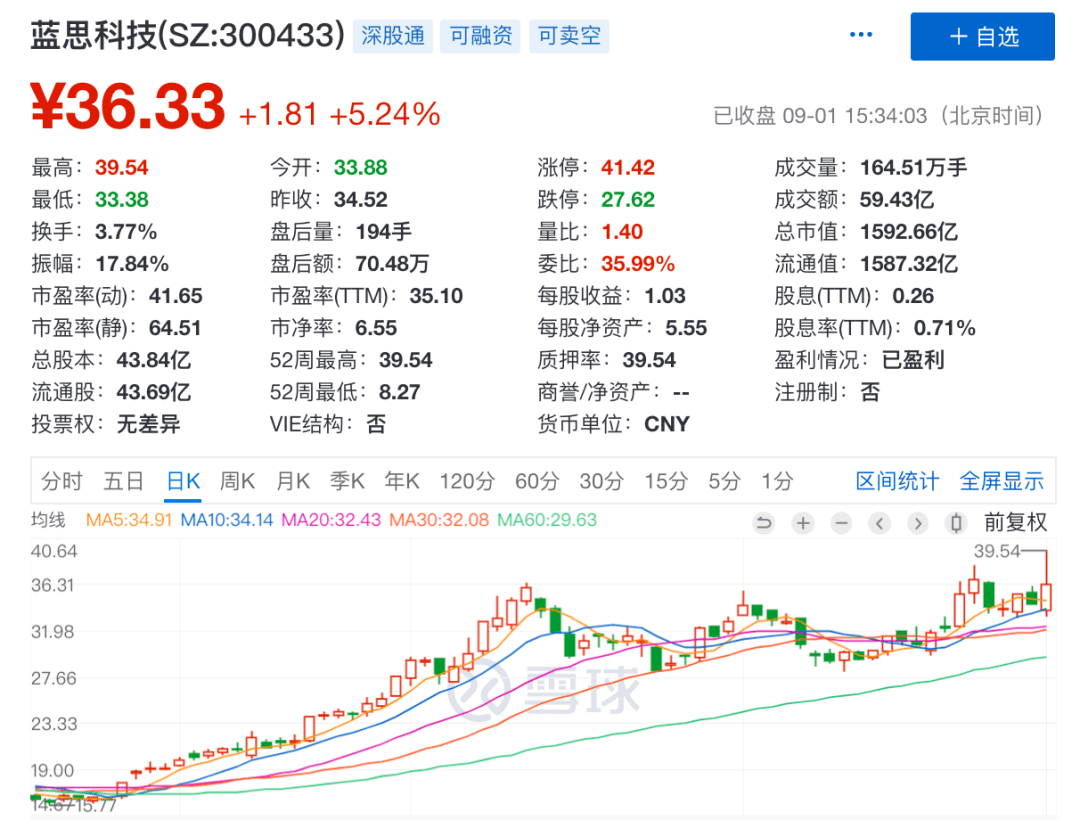
Task: Click the latest candlestick on chart
Action: [x=1046, y=590]
